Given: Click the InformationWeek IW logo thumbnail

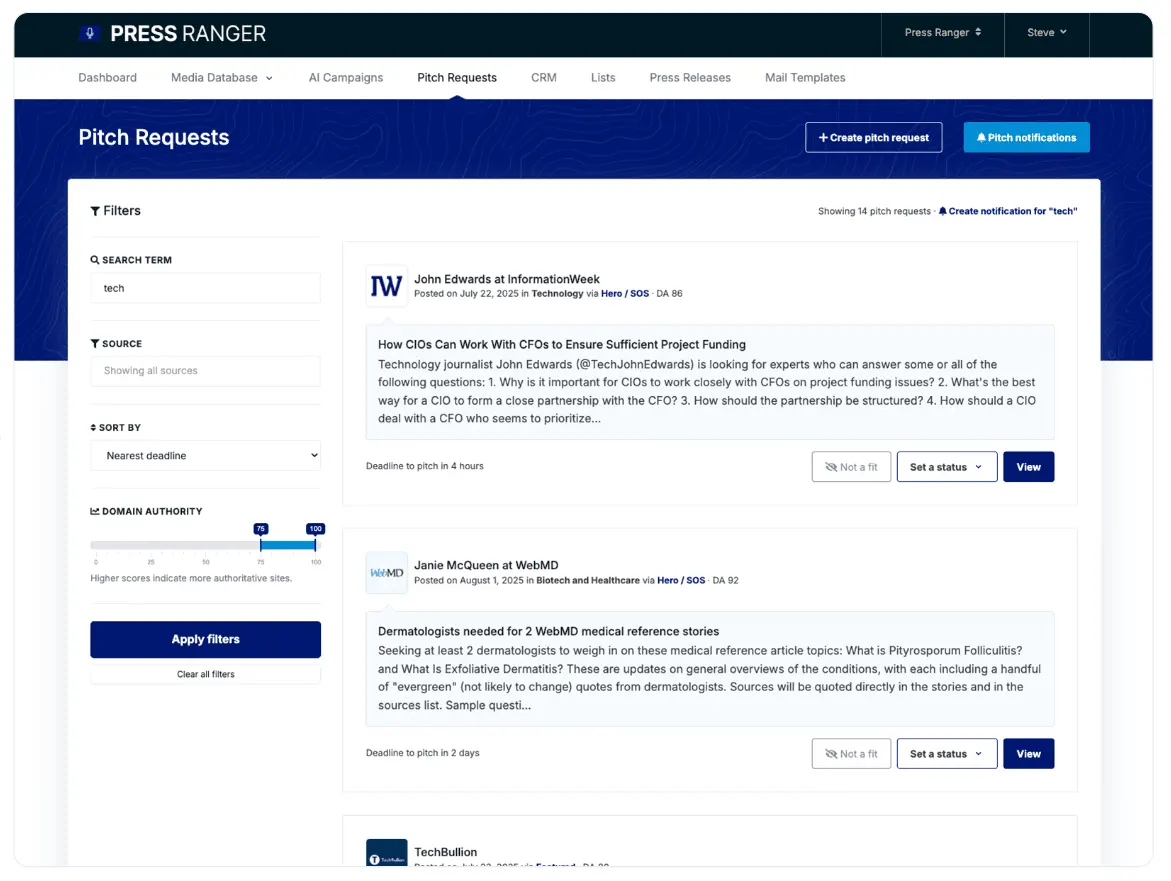Looking at the screenshot, I should coord(386,286).
